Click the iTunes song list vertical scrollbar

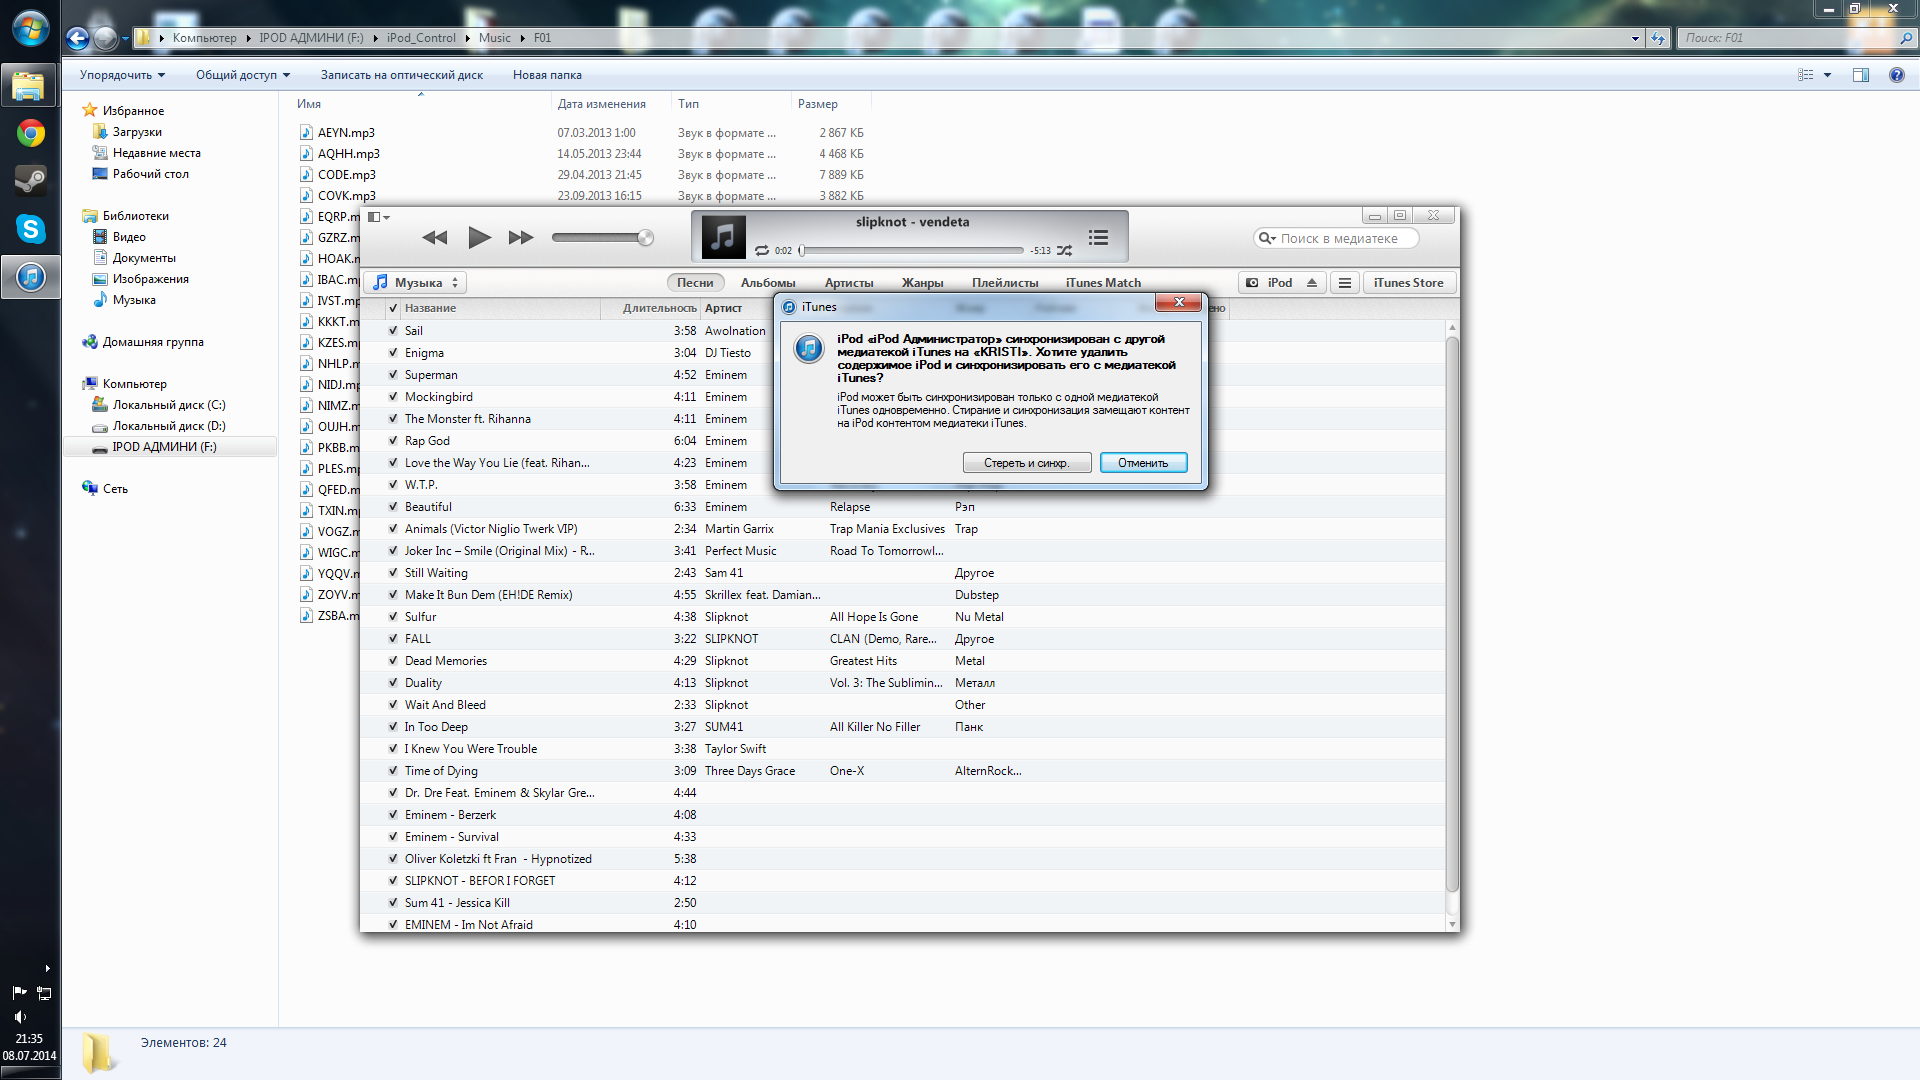pyautogui.click(x=1452, y=615)
